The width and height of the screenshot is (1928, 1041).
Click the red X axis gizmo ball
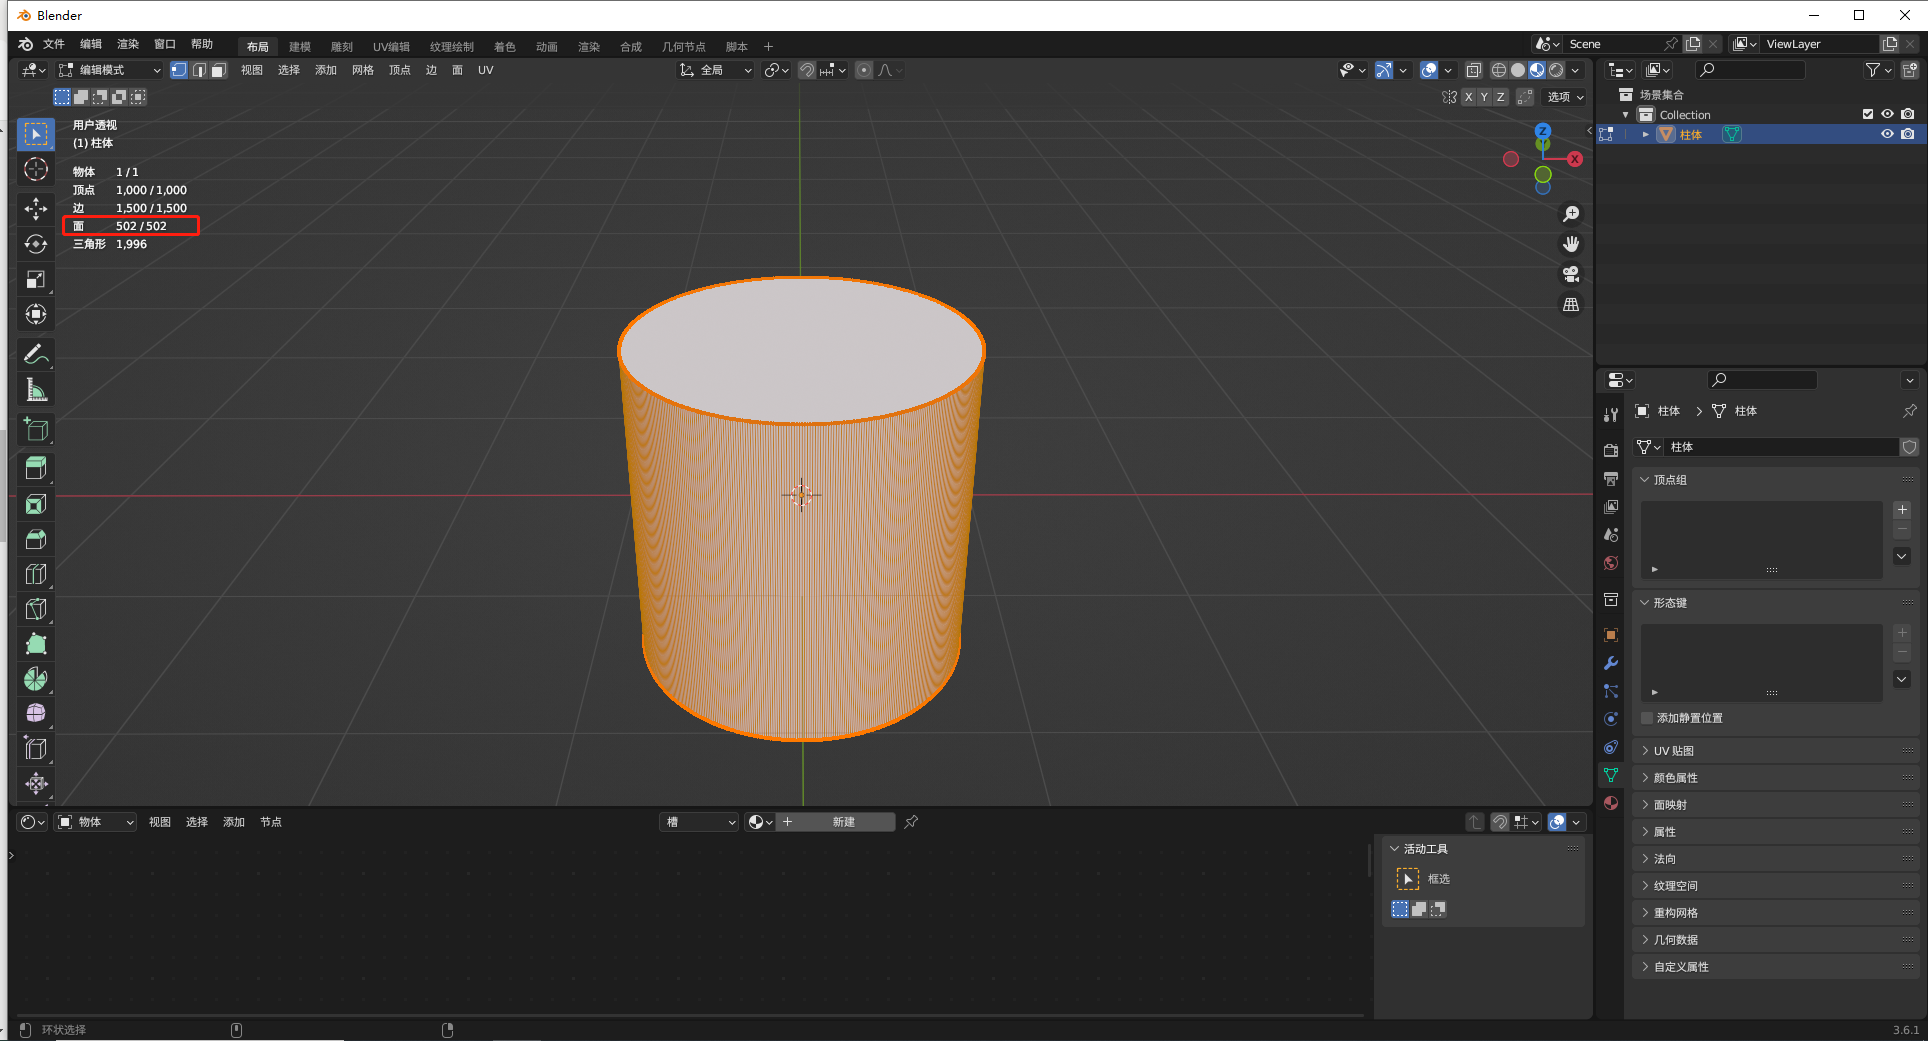1575,159
